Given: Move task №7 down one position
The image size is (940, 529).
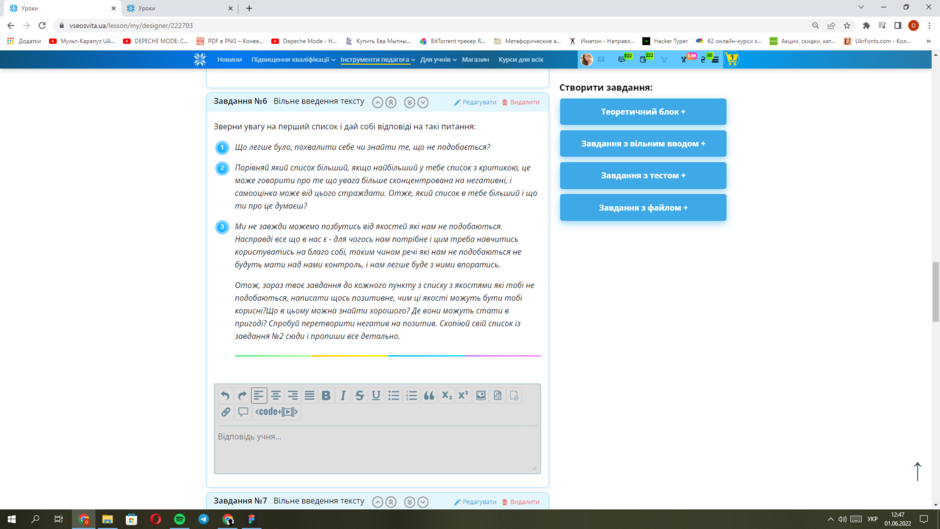Looking at the screenshot, I should (423, 502).
